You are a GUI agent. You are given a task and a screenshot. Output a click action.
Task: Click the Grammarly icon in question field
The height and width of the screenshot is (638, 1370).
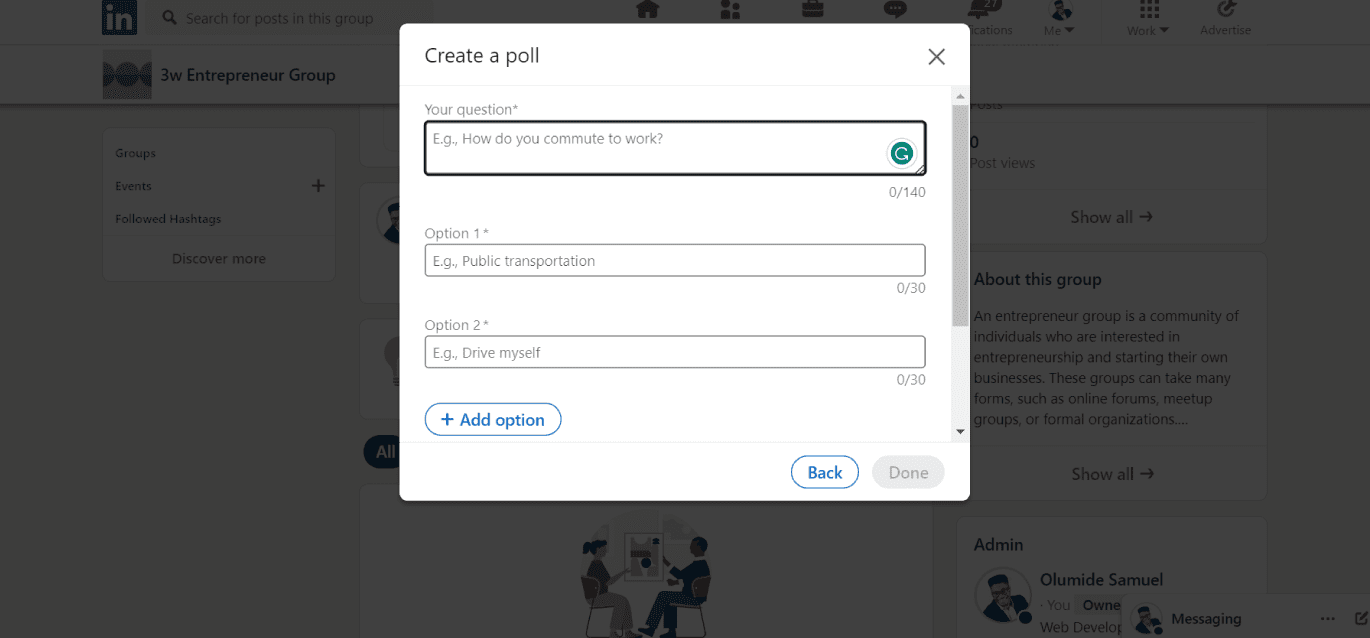(x=901, y=153)
